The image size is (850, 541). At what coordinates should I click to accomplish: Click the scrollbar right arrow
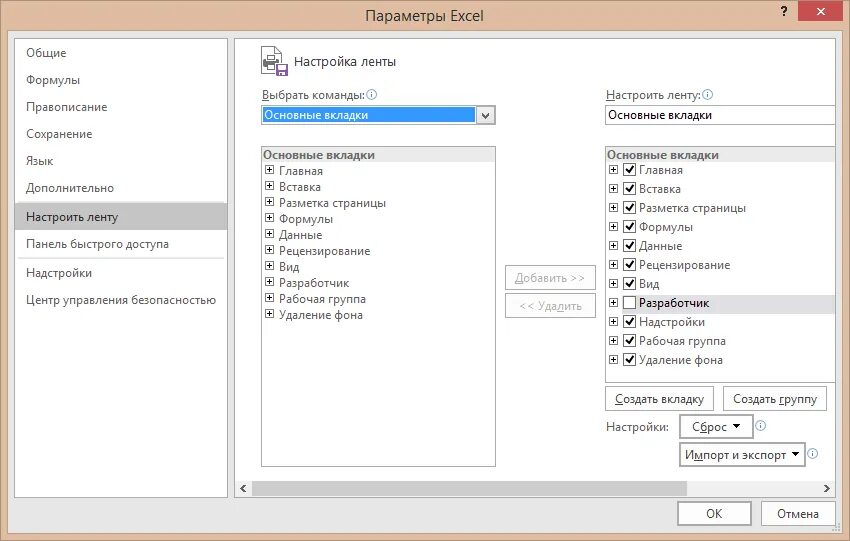pyautogui.click(x=826, y=488)
